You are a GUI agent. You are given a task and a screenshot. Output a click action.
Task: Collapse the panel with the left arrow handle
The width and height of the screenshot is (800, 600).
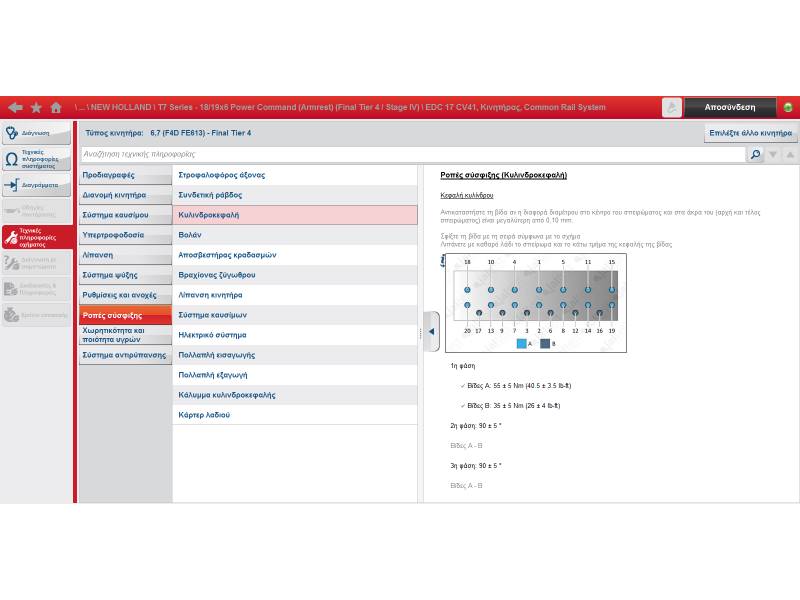point(431,331)
